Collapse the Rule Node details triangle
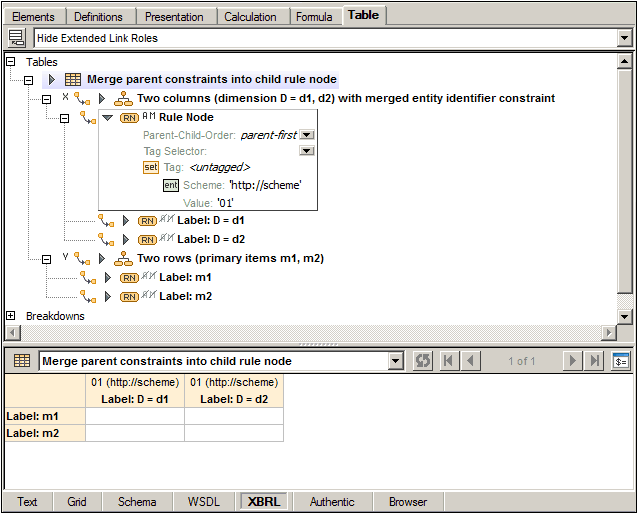Viewport: 638px width, 514px height. click(107, 117)
